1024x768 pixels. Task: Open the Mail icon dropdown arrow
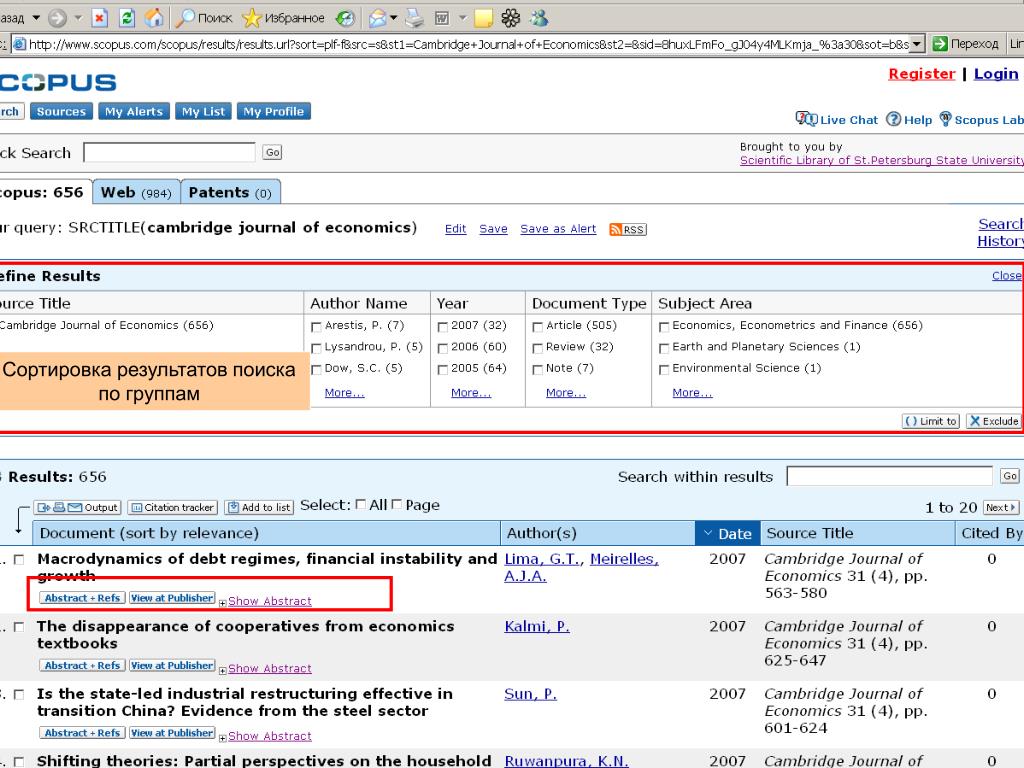393,18
